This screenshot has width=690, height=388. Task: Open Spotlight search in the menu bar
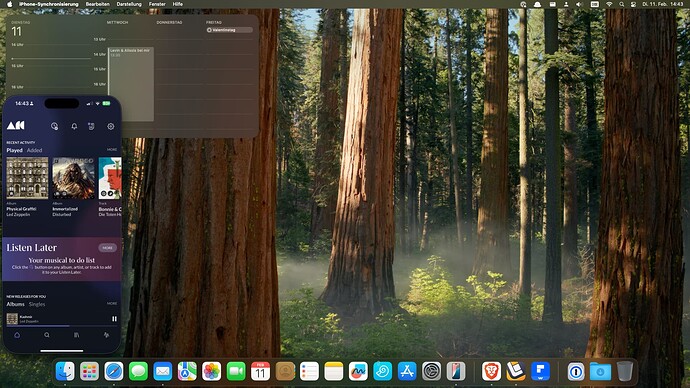pos(621,4)
